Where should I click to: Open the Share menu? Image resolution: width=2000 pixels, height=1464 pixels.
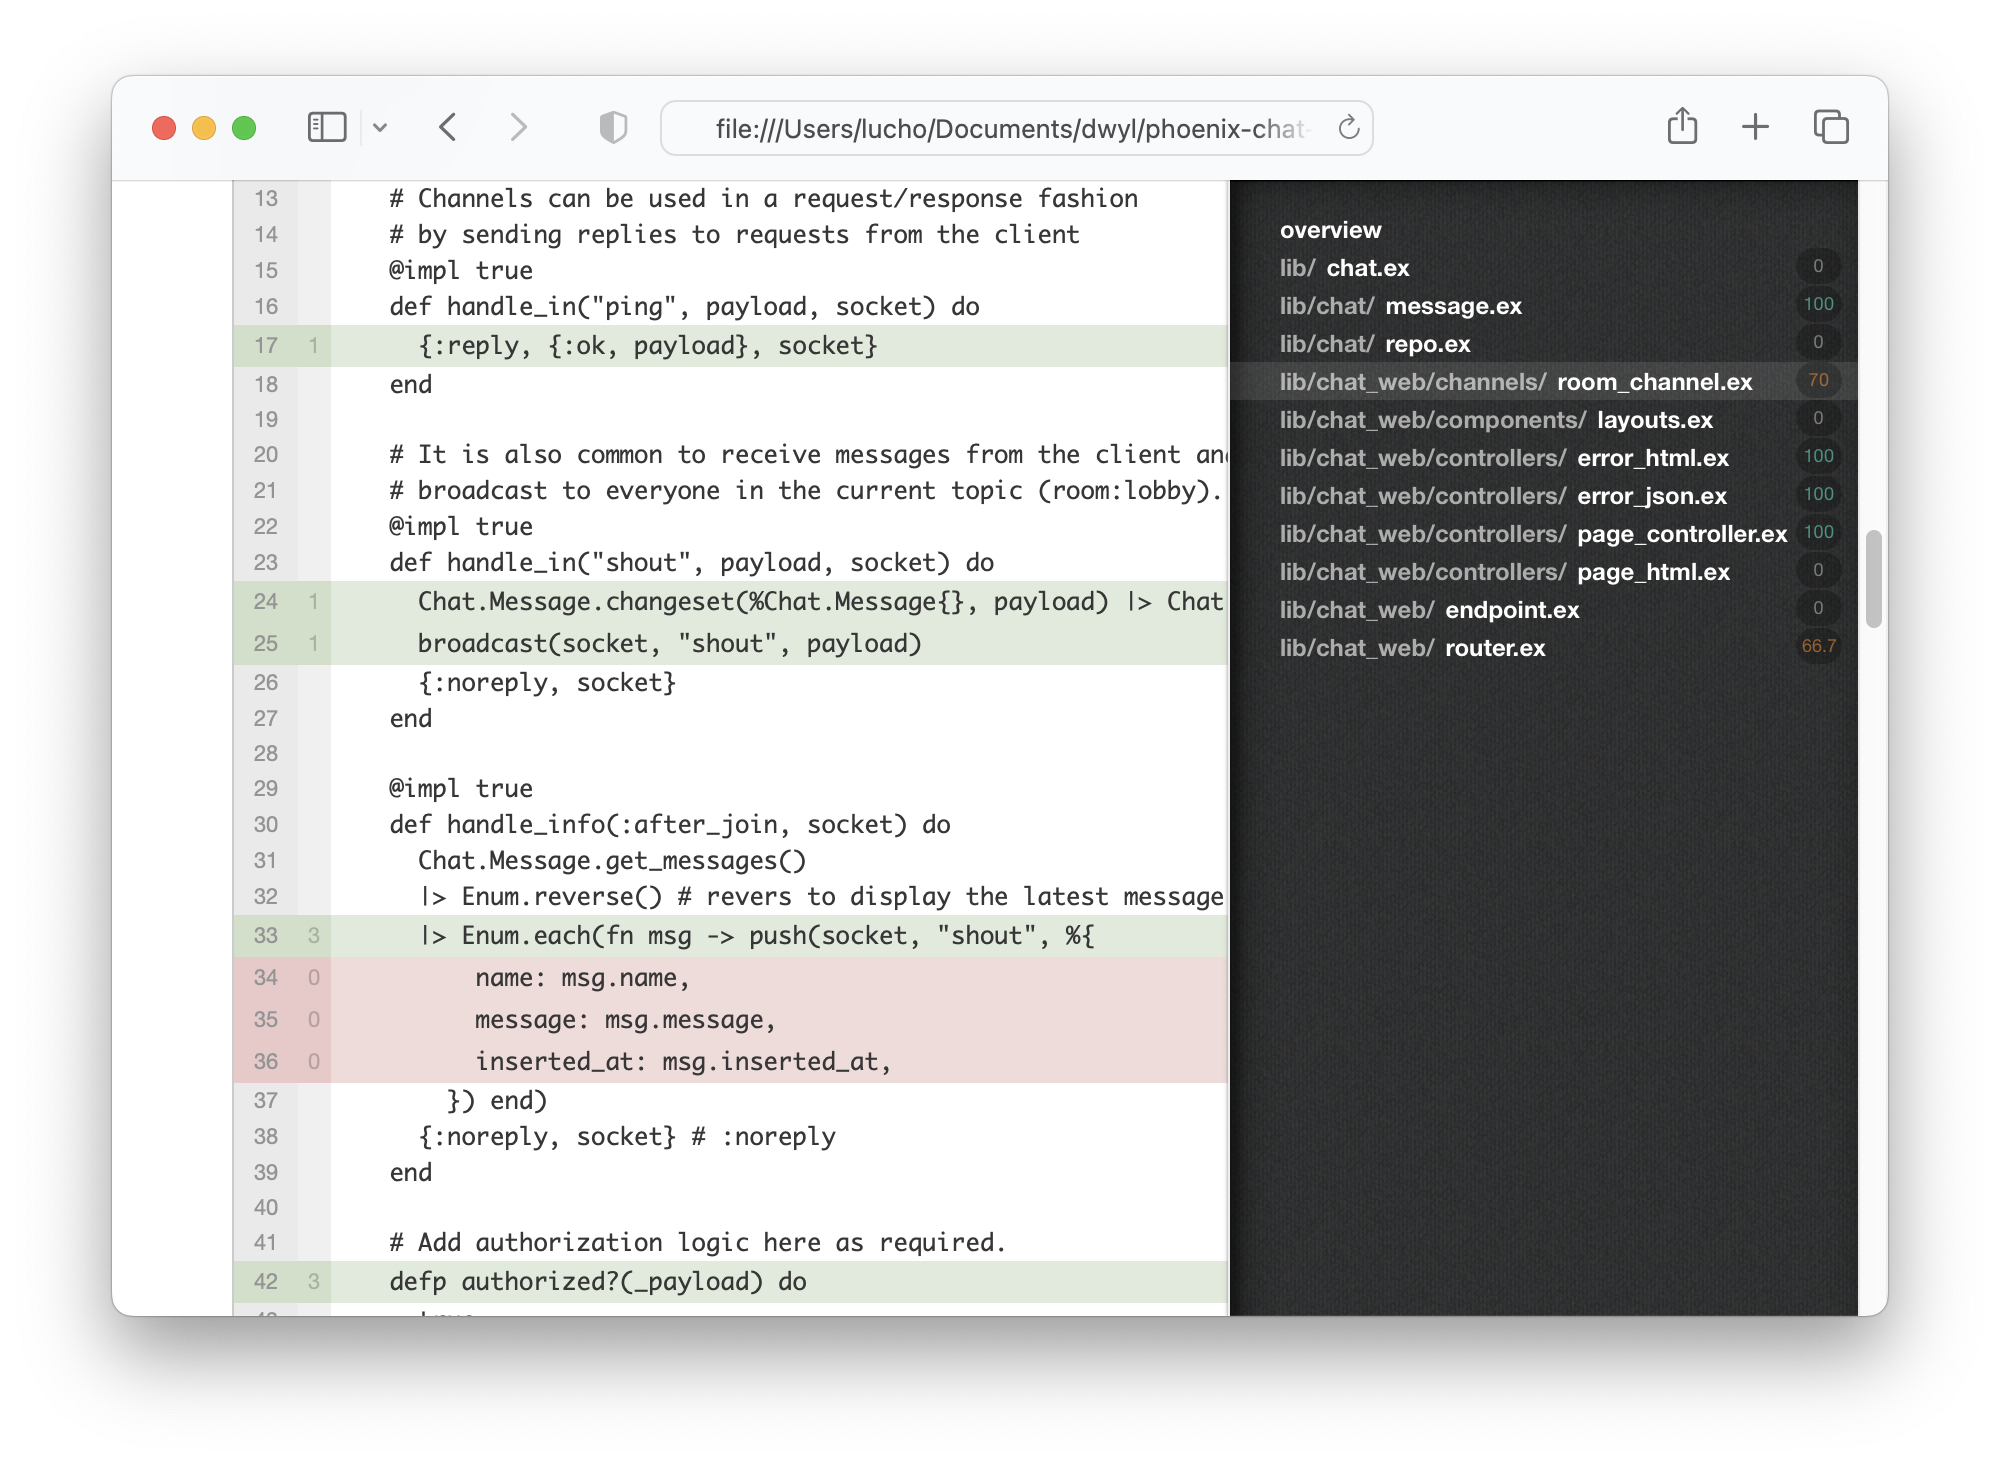point(1682,127)
